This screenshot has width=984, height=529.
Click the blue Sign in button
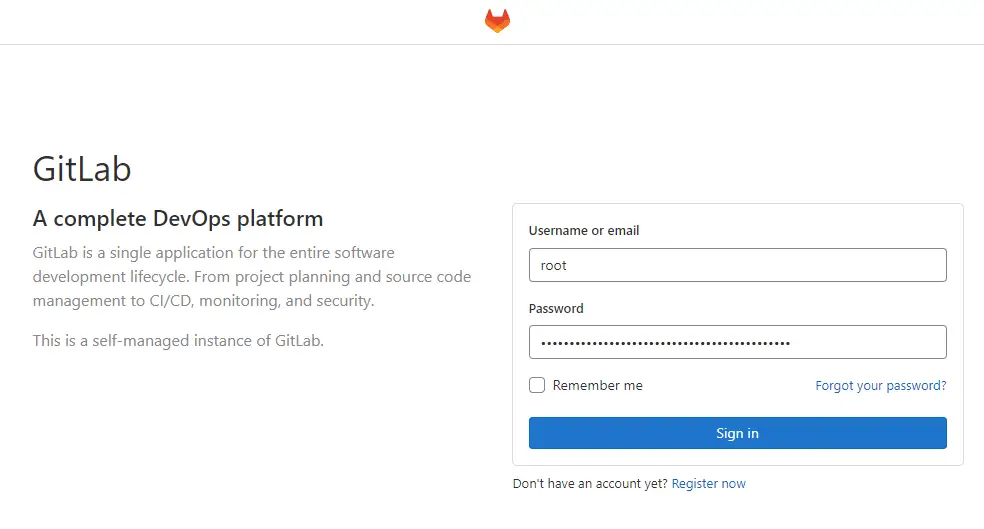(737, 433)
